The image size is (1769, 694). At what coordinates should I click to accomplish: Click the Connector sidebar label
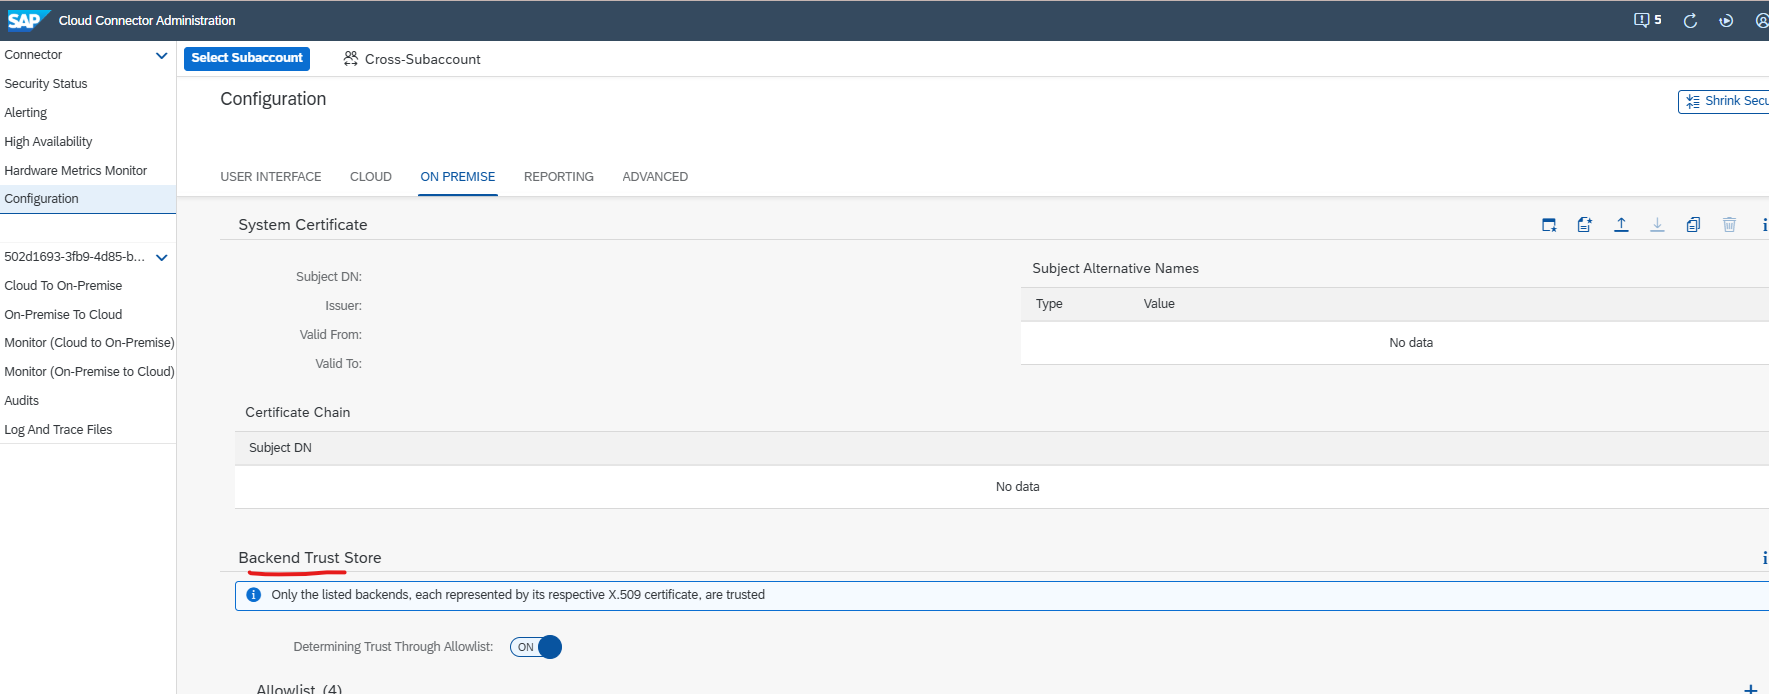pos(33,55)
